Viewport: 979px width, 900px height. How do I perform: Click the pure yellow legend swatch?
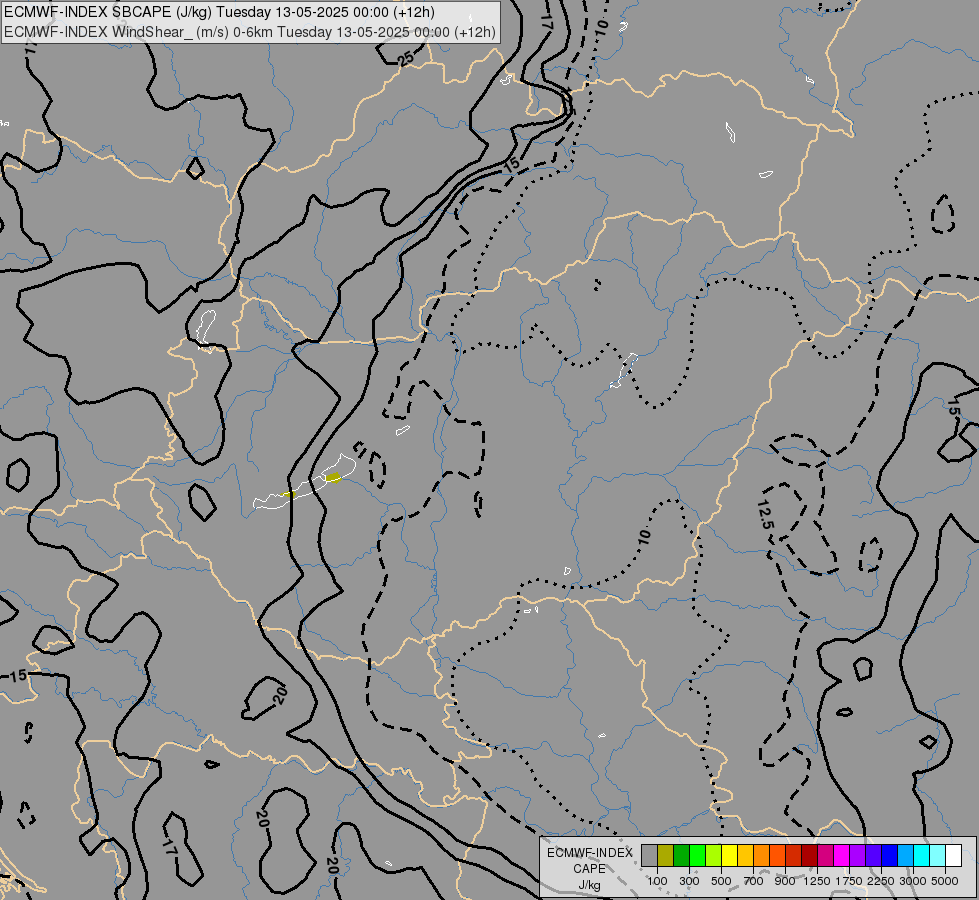(729, 855)
